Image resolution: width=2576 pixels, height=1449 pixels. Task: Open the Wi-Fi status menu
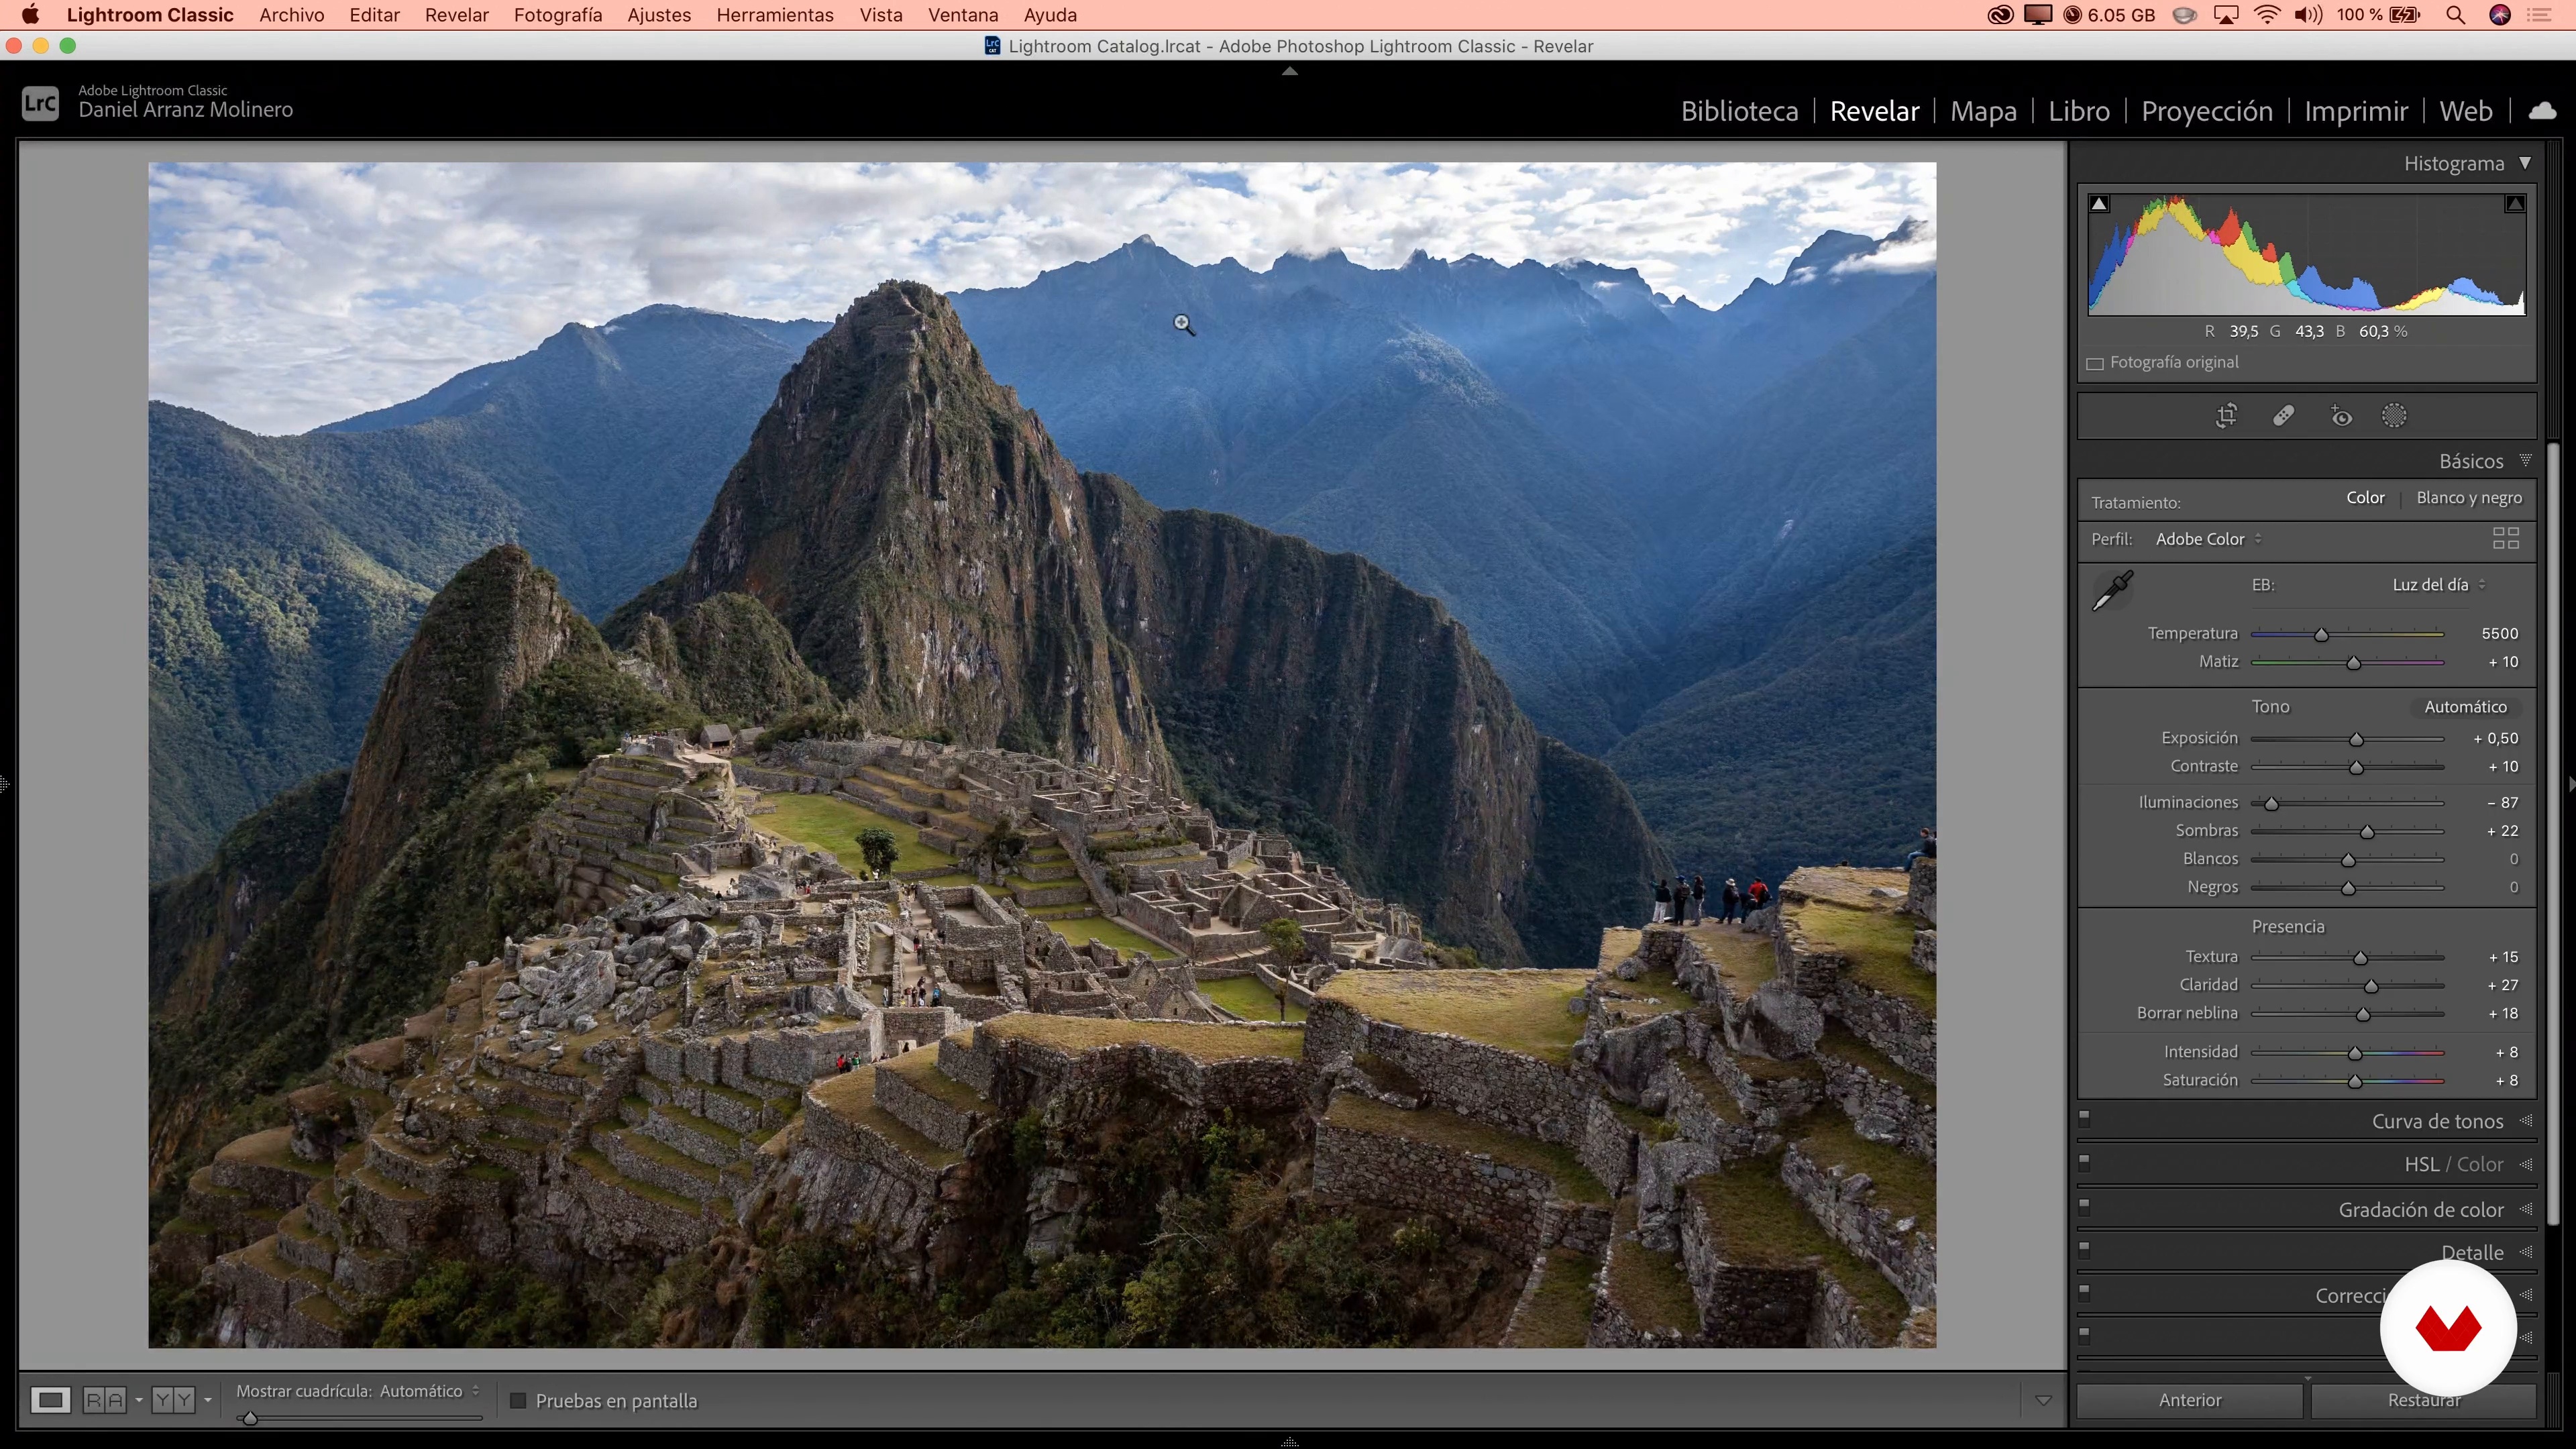2267,15
